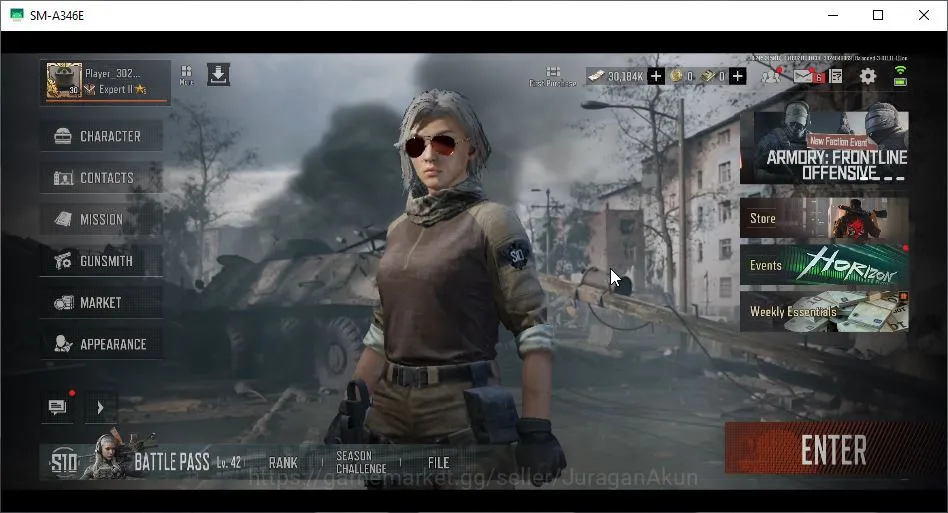Close the SM-A346E window
948x513 pixels.
[x=924, y=15]
